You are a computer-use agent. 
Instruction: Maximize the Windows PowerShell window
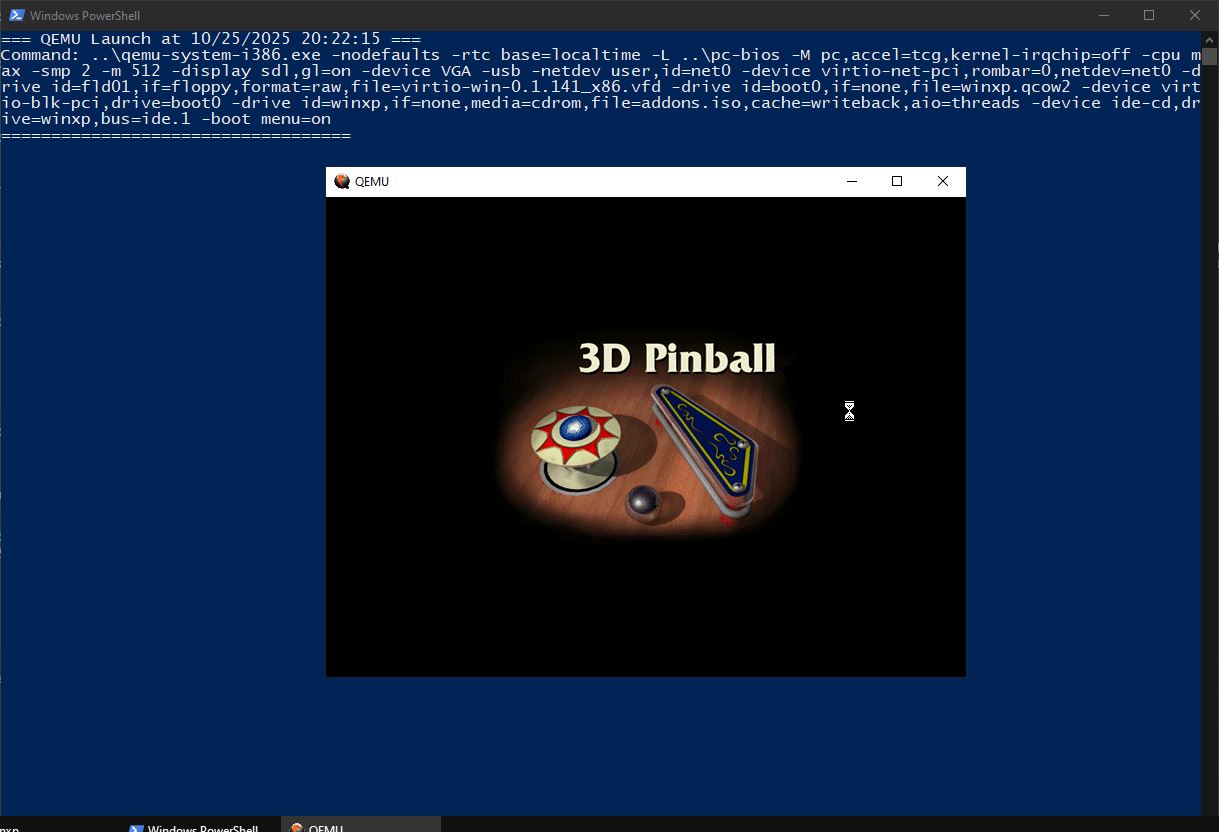[1149, 15]
